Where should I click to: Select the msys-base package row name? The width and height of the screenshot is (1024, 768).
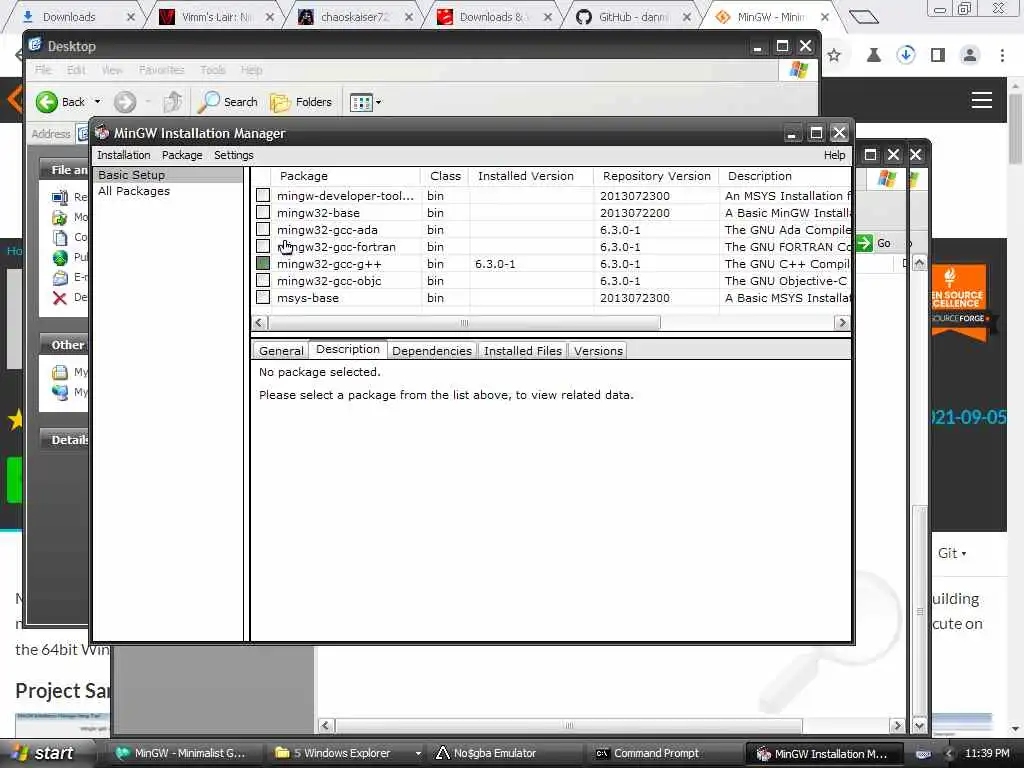coord(308,298)
